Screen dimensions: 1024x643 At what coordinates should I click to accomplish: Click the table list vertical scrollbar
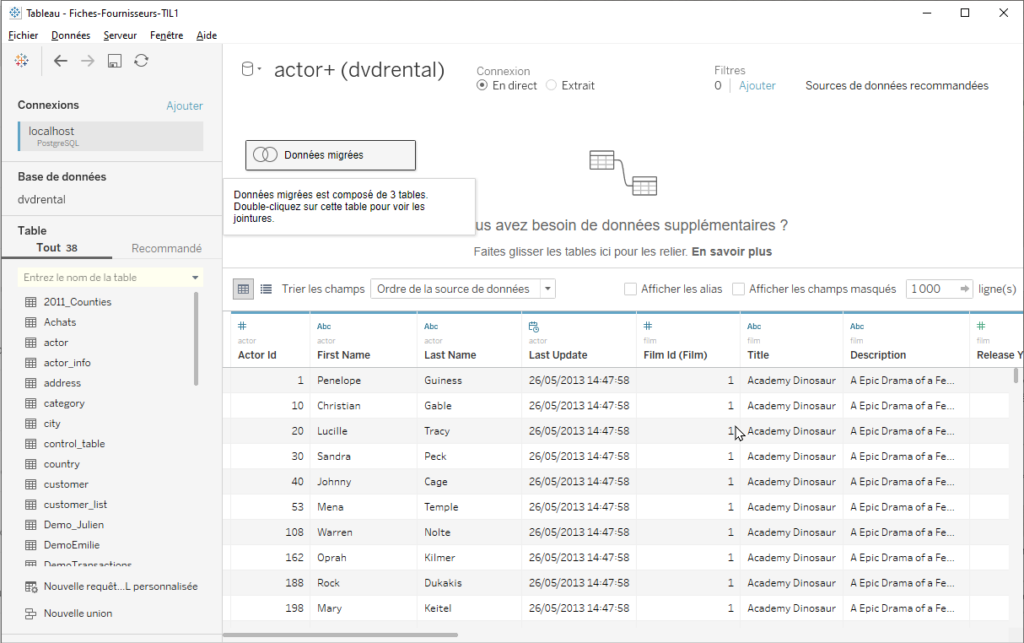pos(195,338)
